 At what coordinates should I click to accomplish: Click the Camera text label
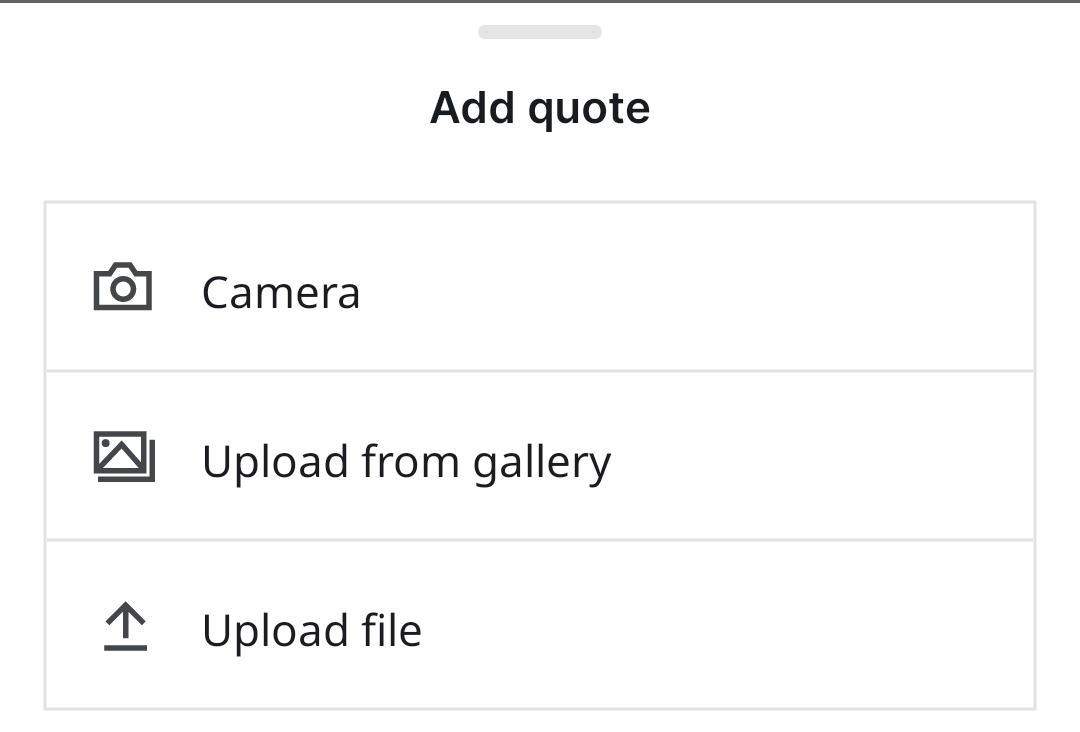coord(281,291)
